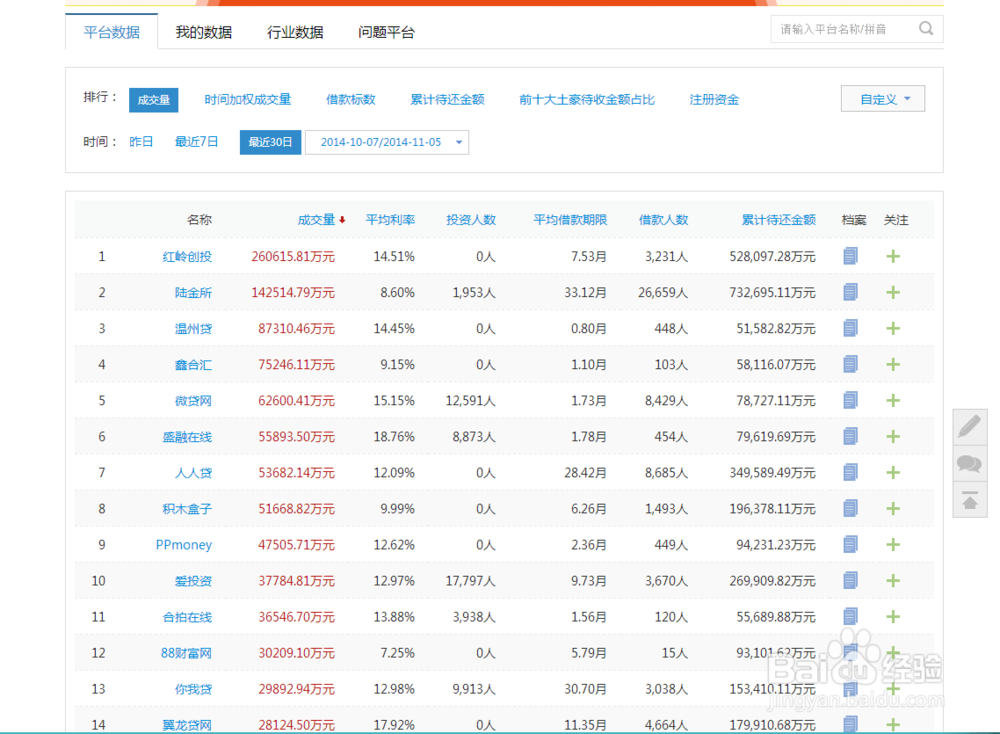1000x734 pixels.
Task: Click the 注册资金 ranking link
Action: pos(713,99)
